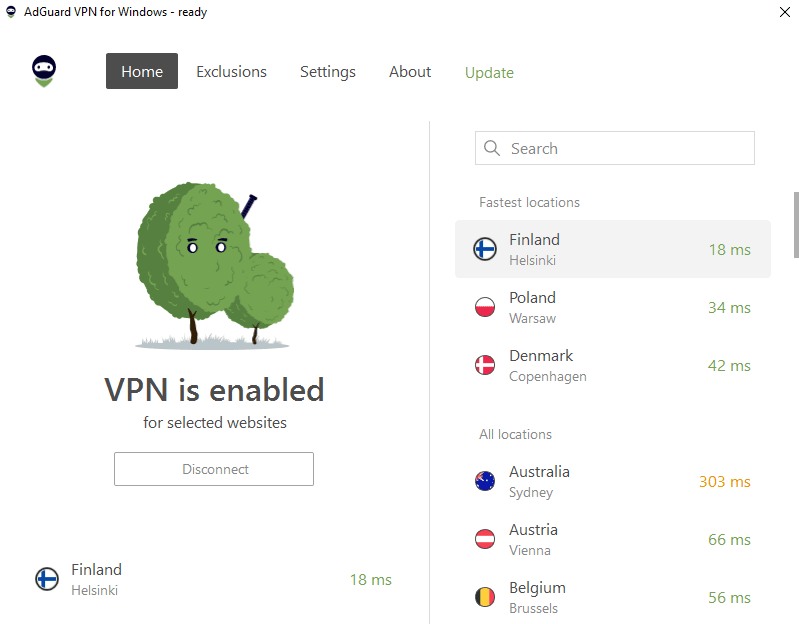Choose Australia from all locations
The height and width of the screenshot is (624, 799).
612,481
